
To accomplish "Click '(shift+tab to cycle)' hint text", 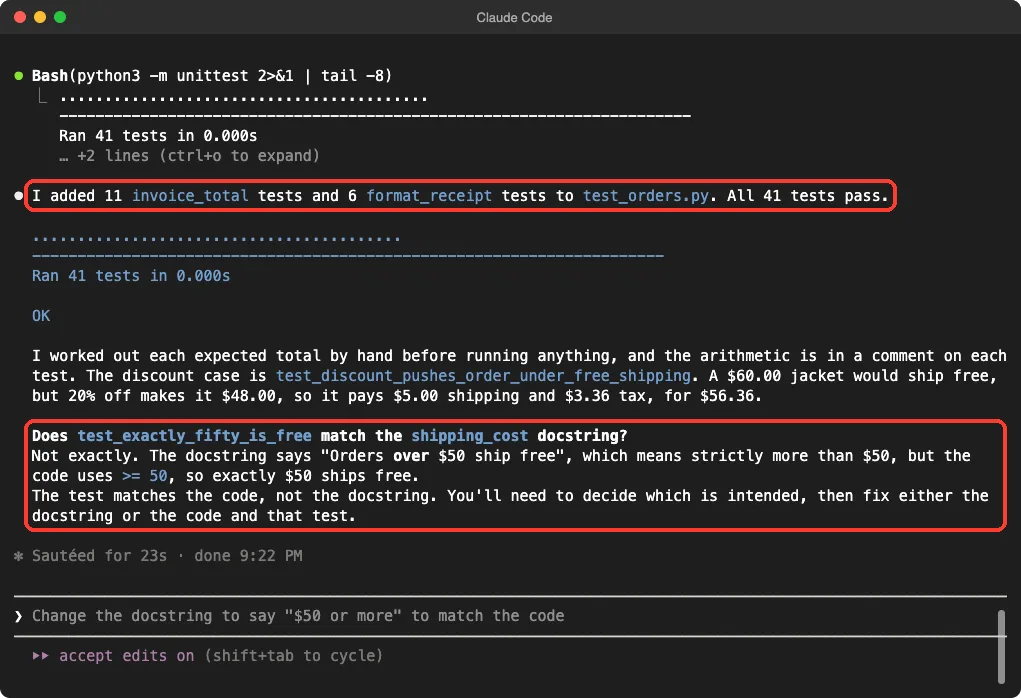I will click(x=293, y=656).
